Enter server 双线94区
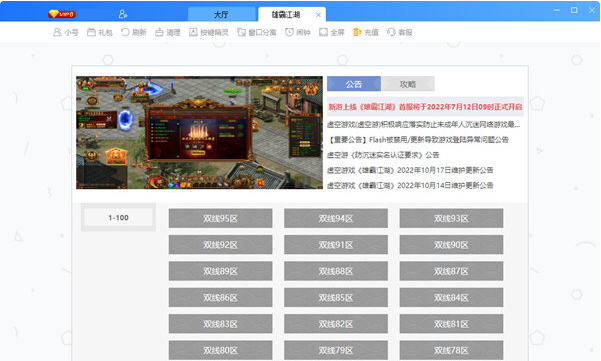 pyautogui.click(x=336, y=218)
